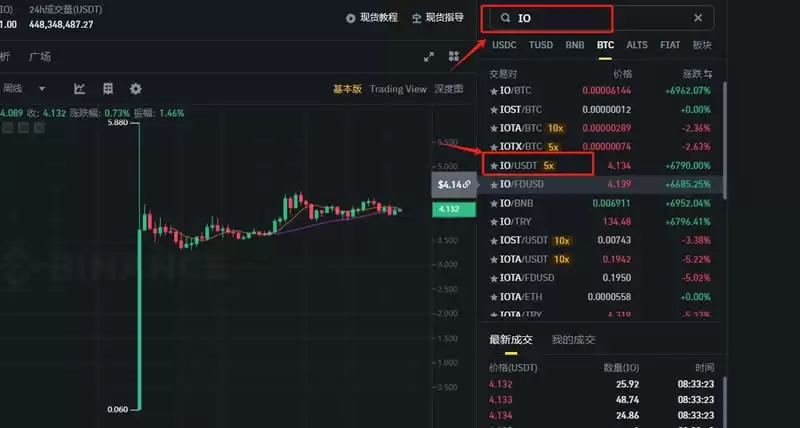Switch to the ALTS market tab
The image size is (800, 428).
click(x=637, y=45)
